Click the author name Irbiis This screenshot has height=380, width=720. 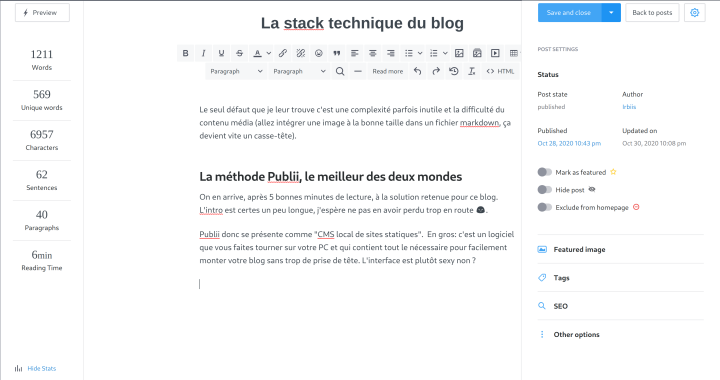click(x=629, y=106)
